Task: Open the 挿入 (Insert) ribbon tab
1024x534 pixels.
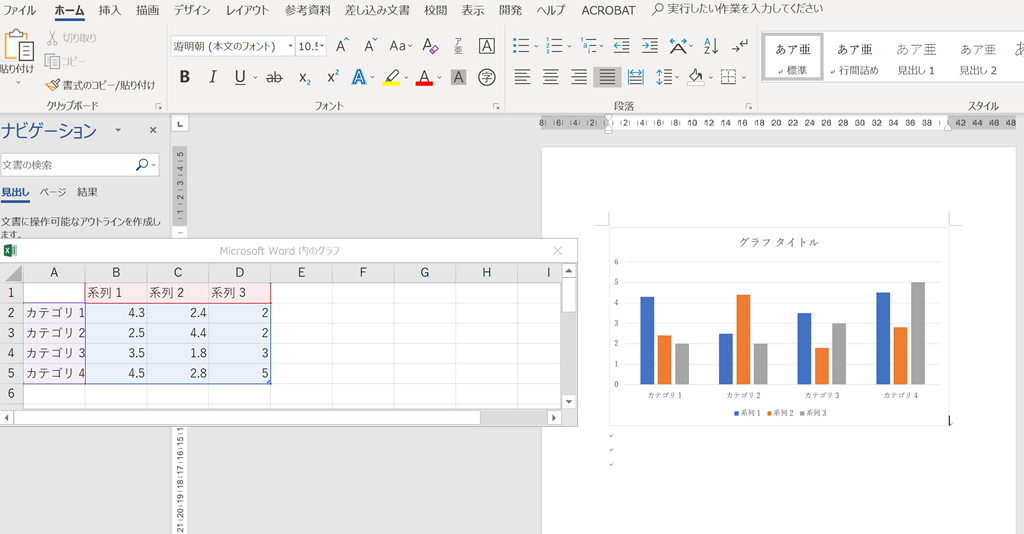Action: click(x=110, y=10)
